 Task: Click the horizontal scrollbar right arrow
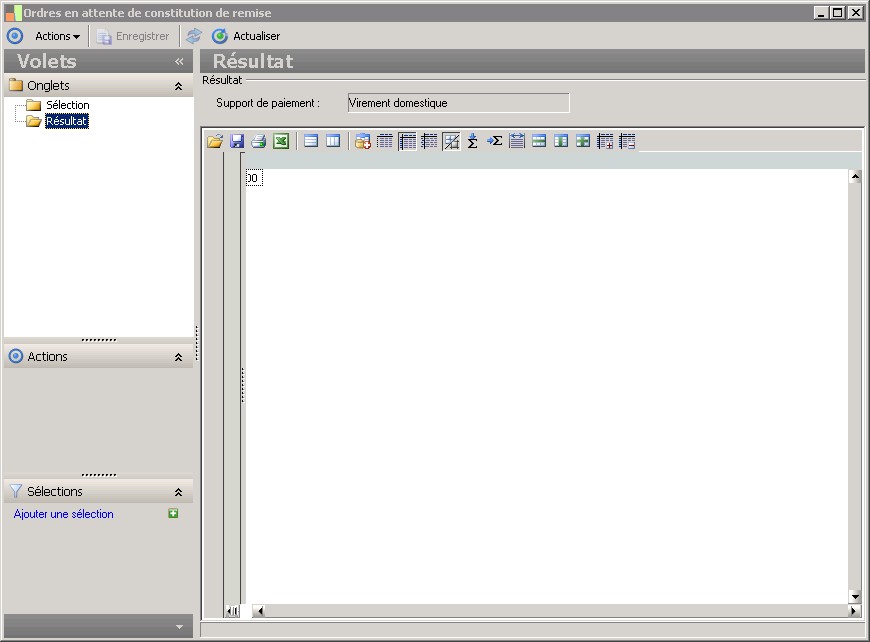[x=853, y=611]
